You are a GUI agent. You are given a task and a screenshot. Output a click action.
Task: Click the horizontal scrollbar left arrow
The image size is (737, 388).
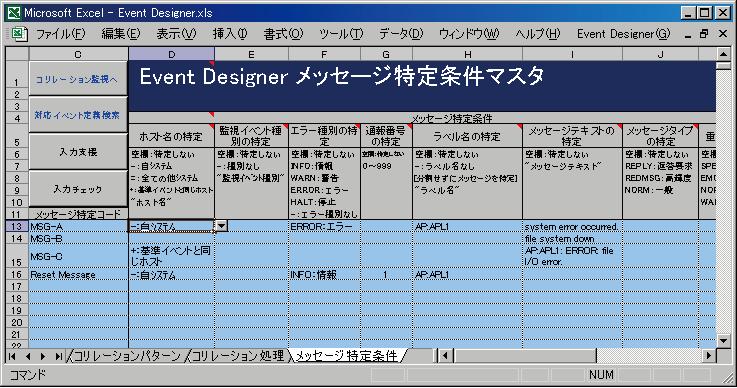point(445,356)
